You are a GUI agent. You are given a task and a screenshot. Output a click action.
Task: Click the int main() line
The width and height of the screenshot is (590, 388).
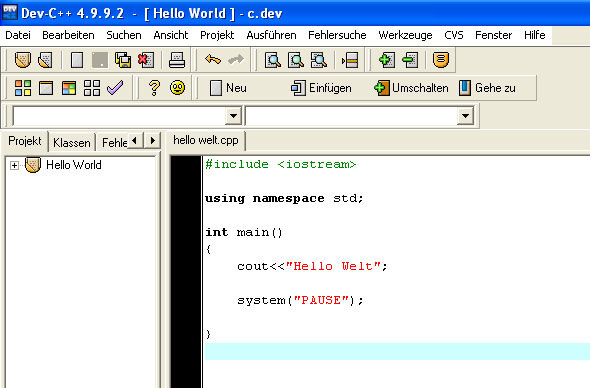pos(244,232)
